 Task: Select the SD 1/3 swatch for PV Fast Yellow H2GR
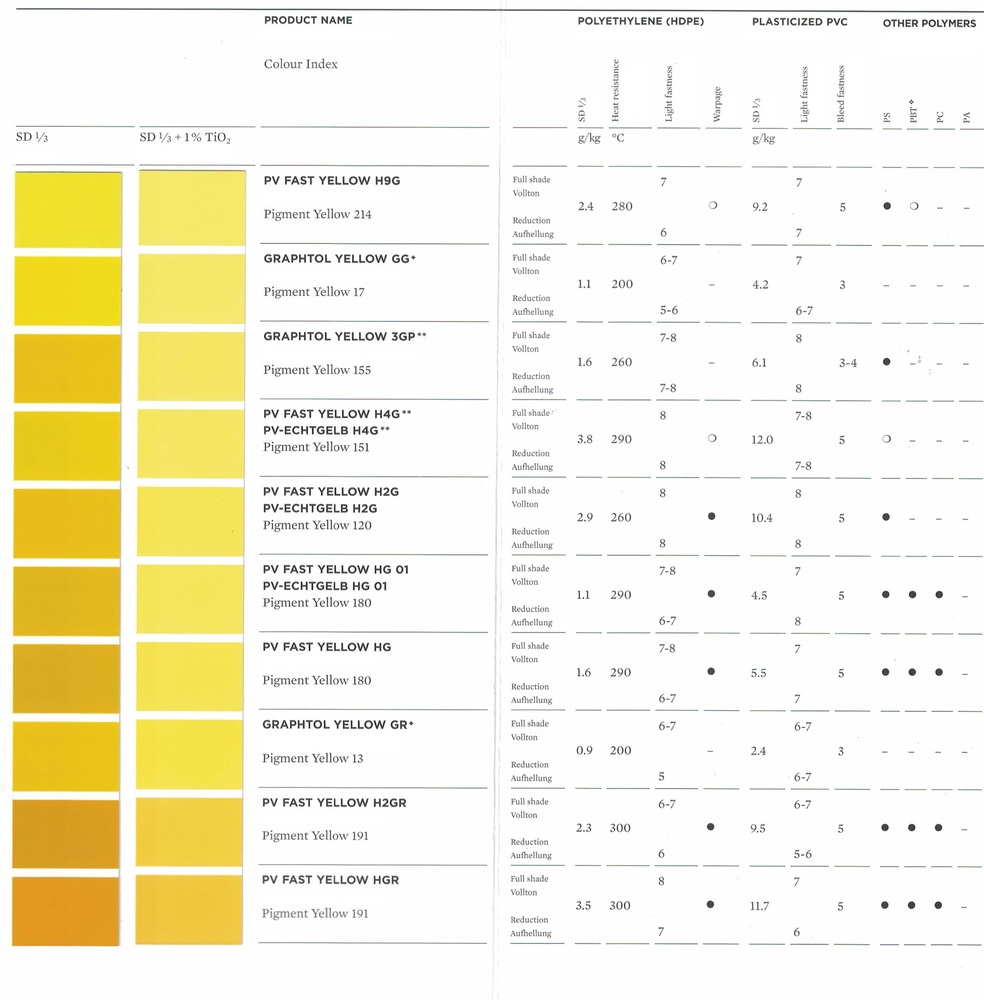(x=66, y=834)
